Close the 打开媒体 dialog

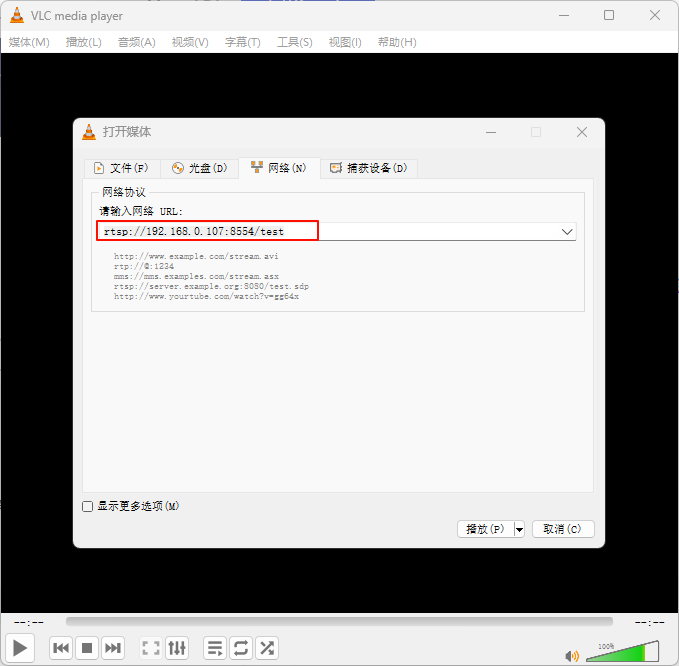coord(582,132)
